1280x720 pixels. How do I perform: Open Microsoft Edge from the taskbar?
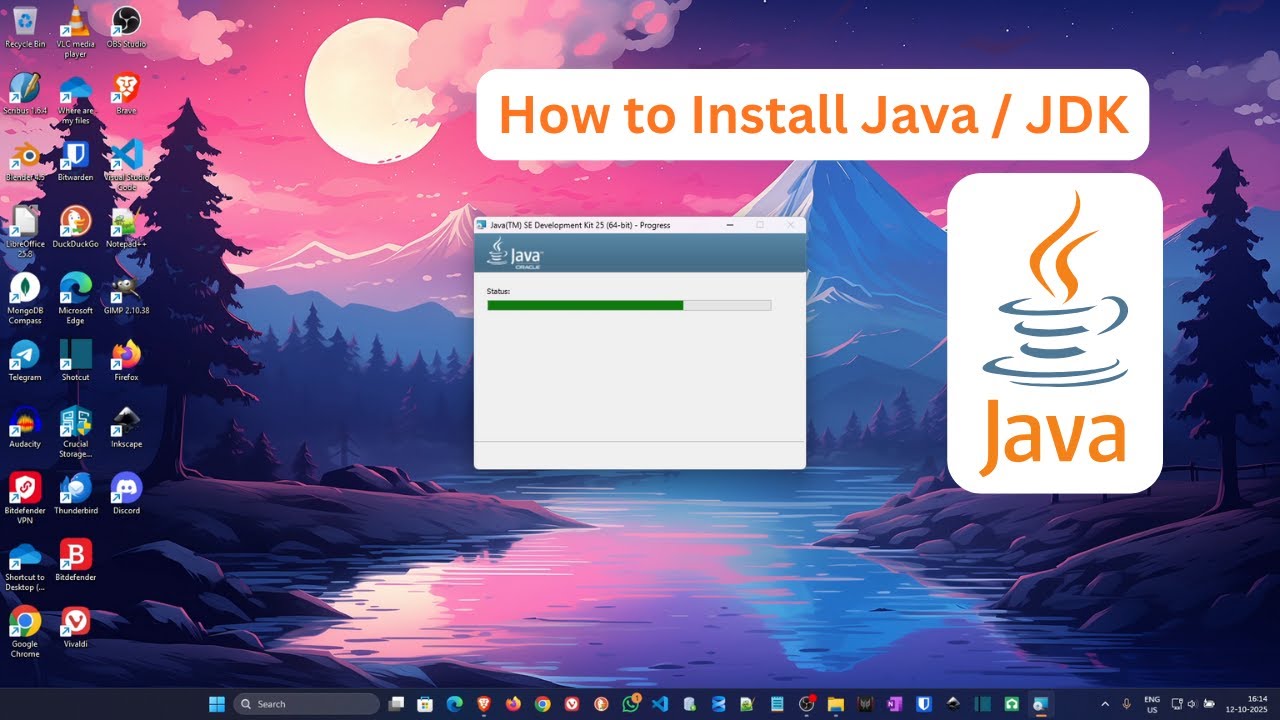tap(454, 704)
